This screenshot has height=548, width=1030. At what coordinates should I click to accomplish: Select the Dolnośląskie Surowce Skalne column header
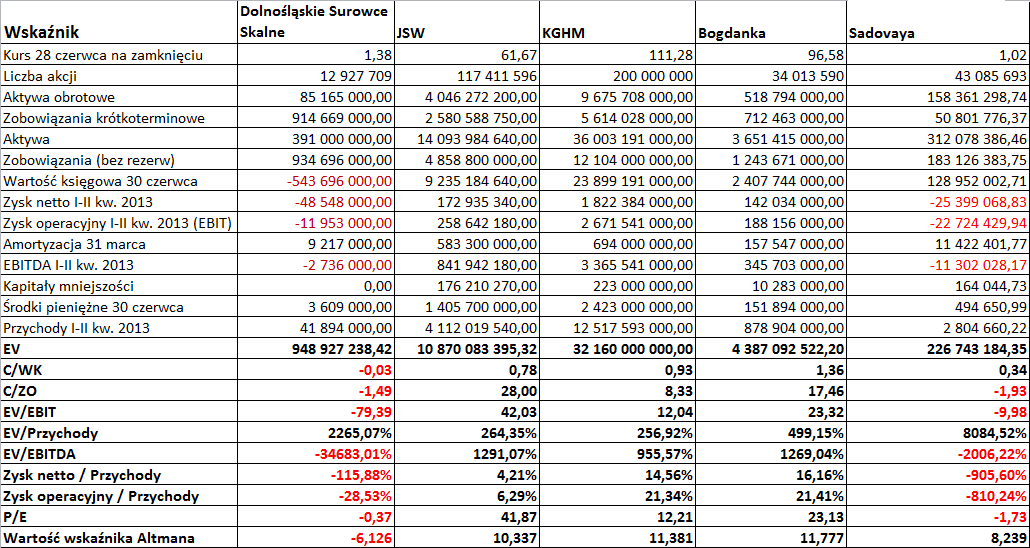click(314, 23)
